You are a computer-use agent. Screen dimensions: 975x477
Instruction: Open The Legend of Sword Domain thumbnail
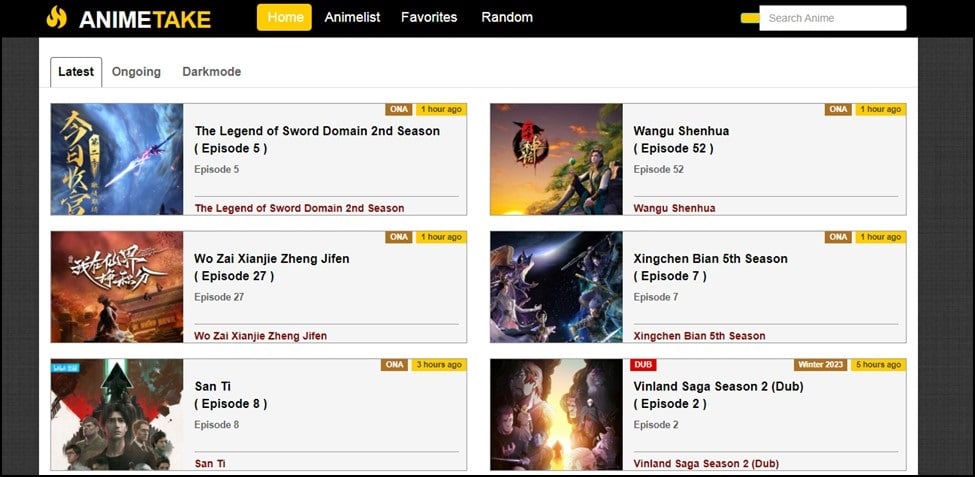tap(117, 159)
